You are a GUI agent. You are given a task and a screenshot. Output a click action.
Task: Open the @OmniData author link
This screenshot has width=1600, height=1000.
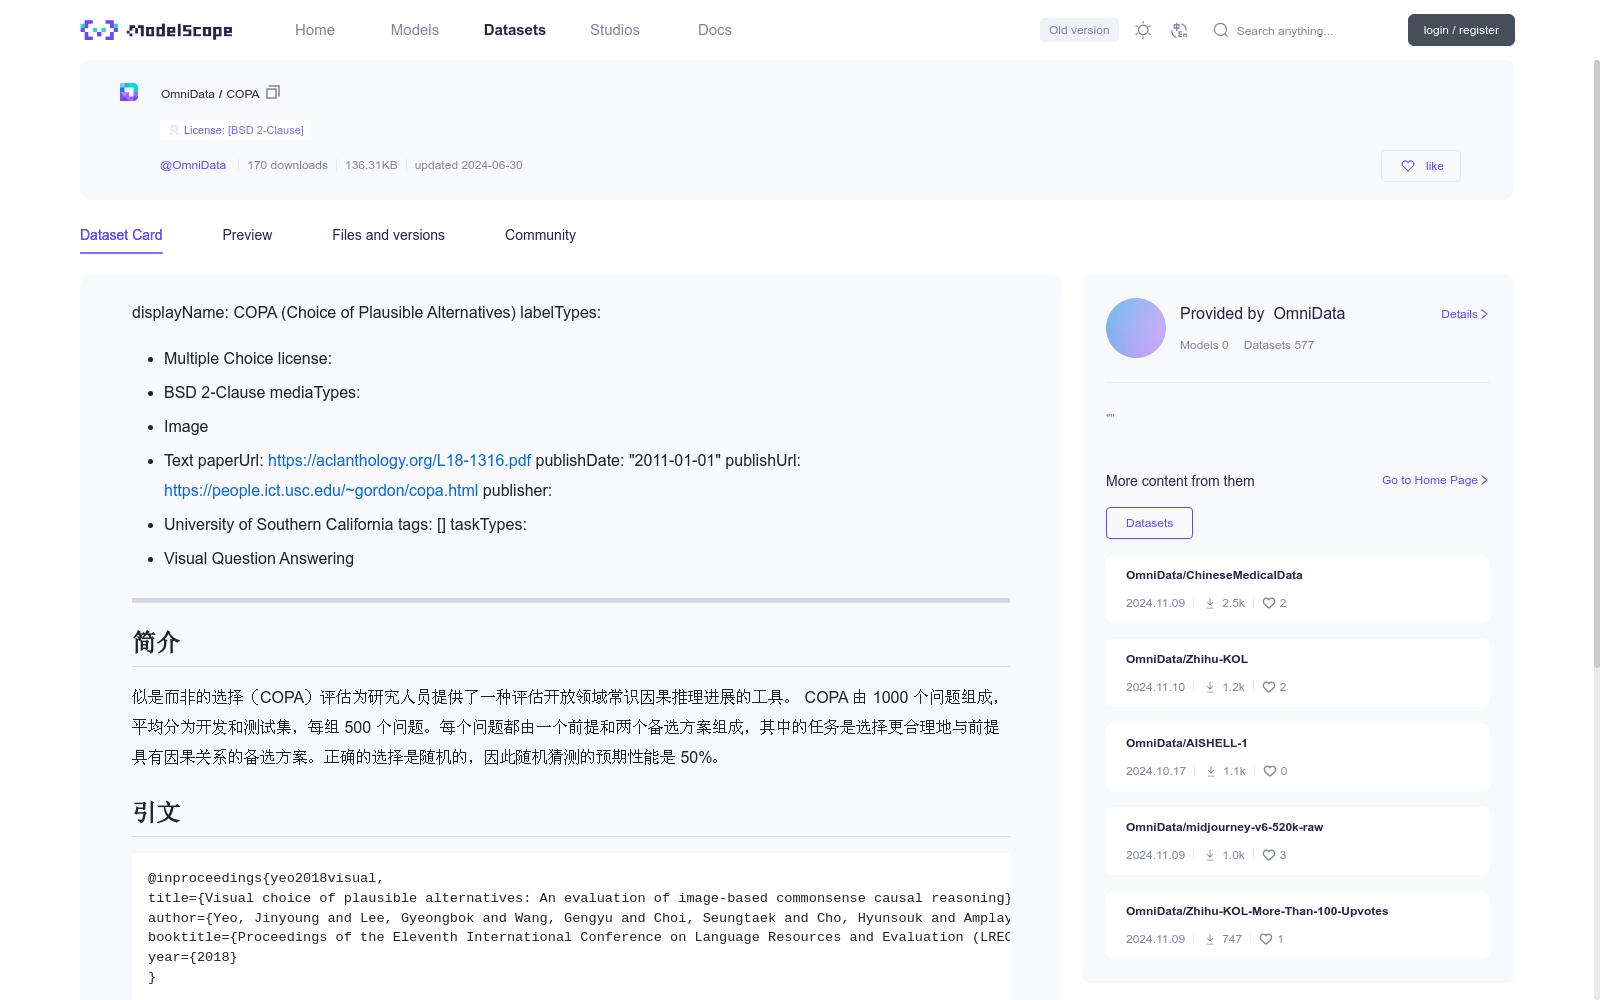pyautogui.click(x=193, y=165)
